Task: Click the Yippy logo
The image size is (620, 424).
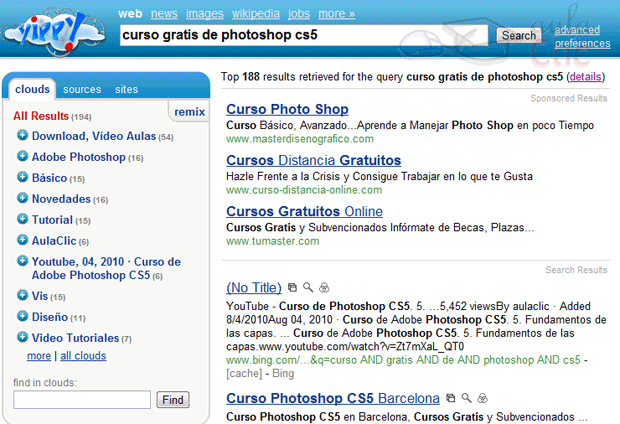Action: [55, 33]
